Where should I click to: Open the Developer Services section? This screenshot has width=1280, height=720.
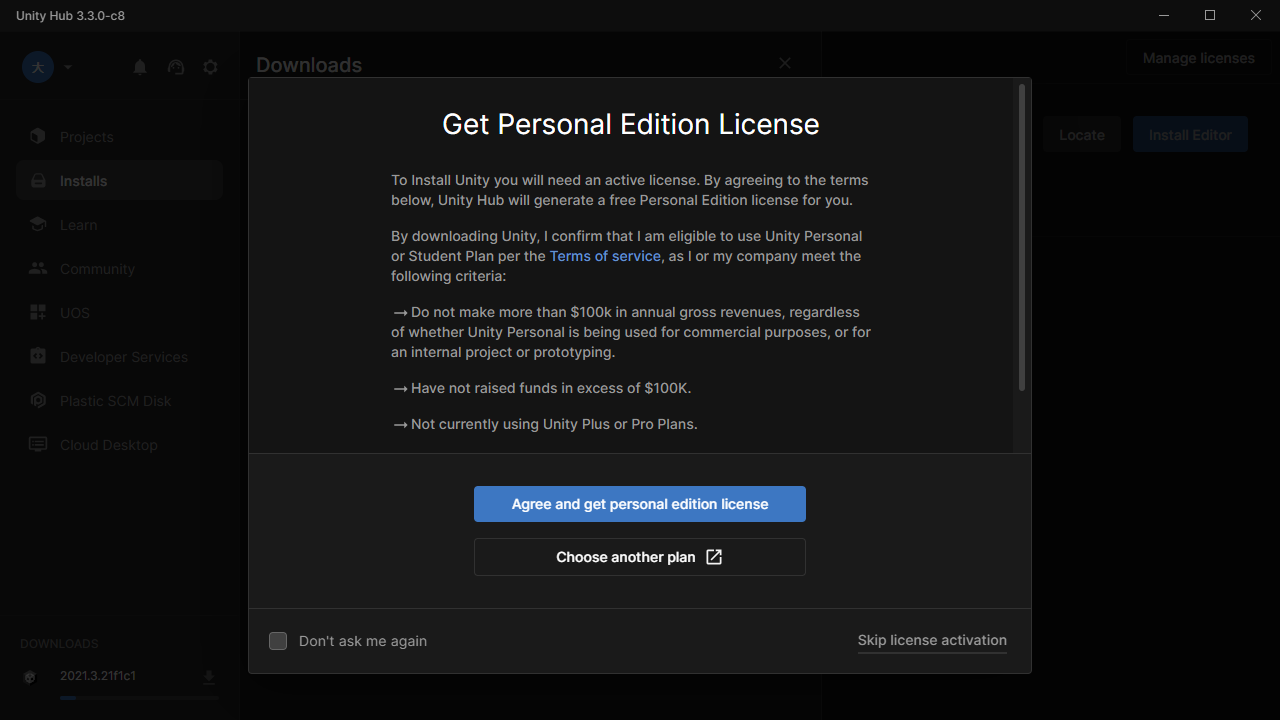(x=123, y=357)
